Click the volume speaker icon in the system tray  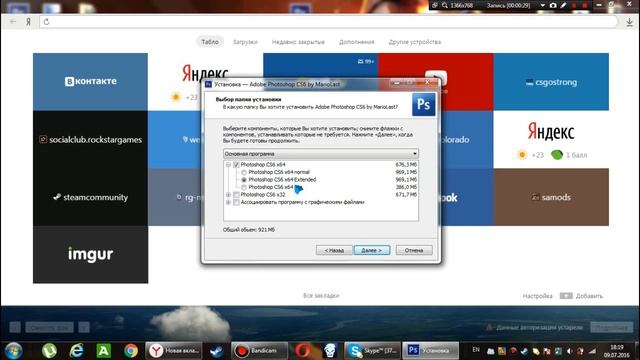(570, 351)
